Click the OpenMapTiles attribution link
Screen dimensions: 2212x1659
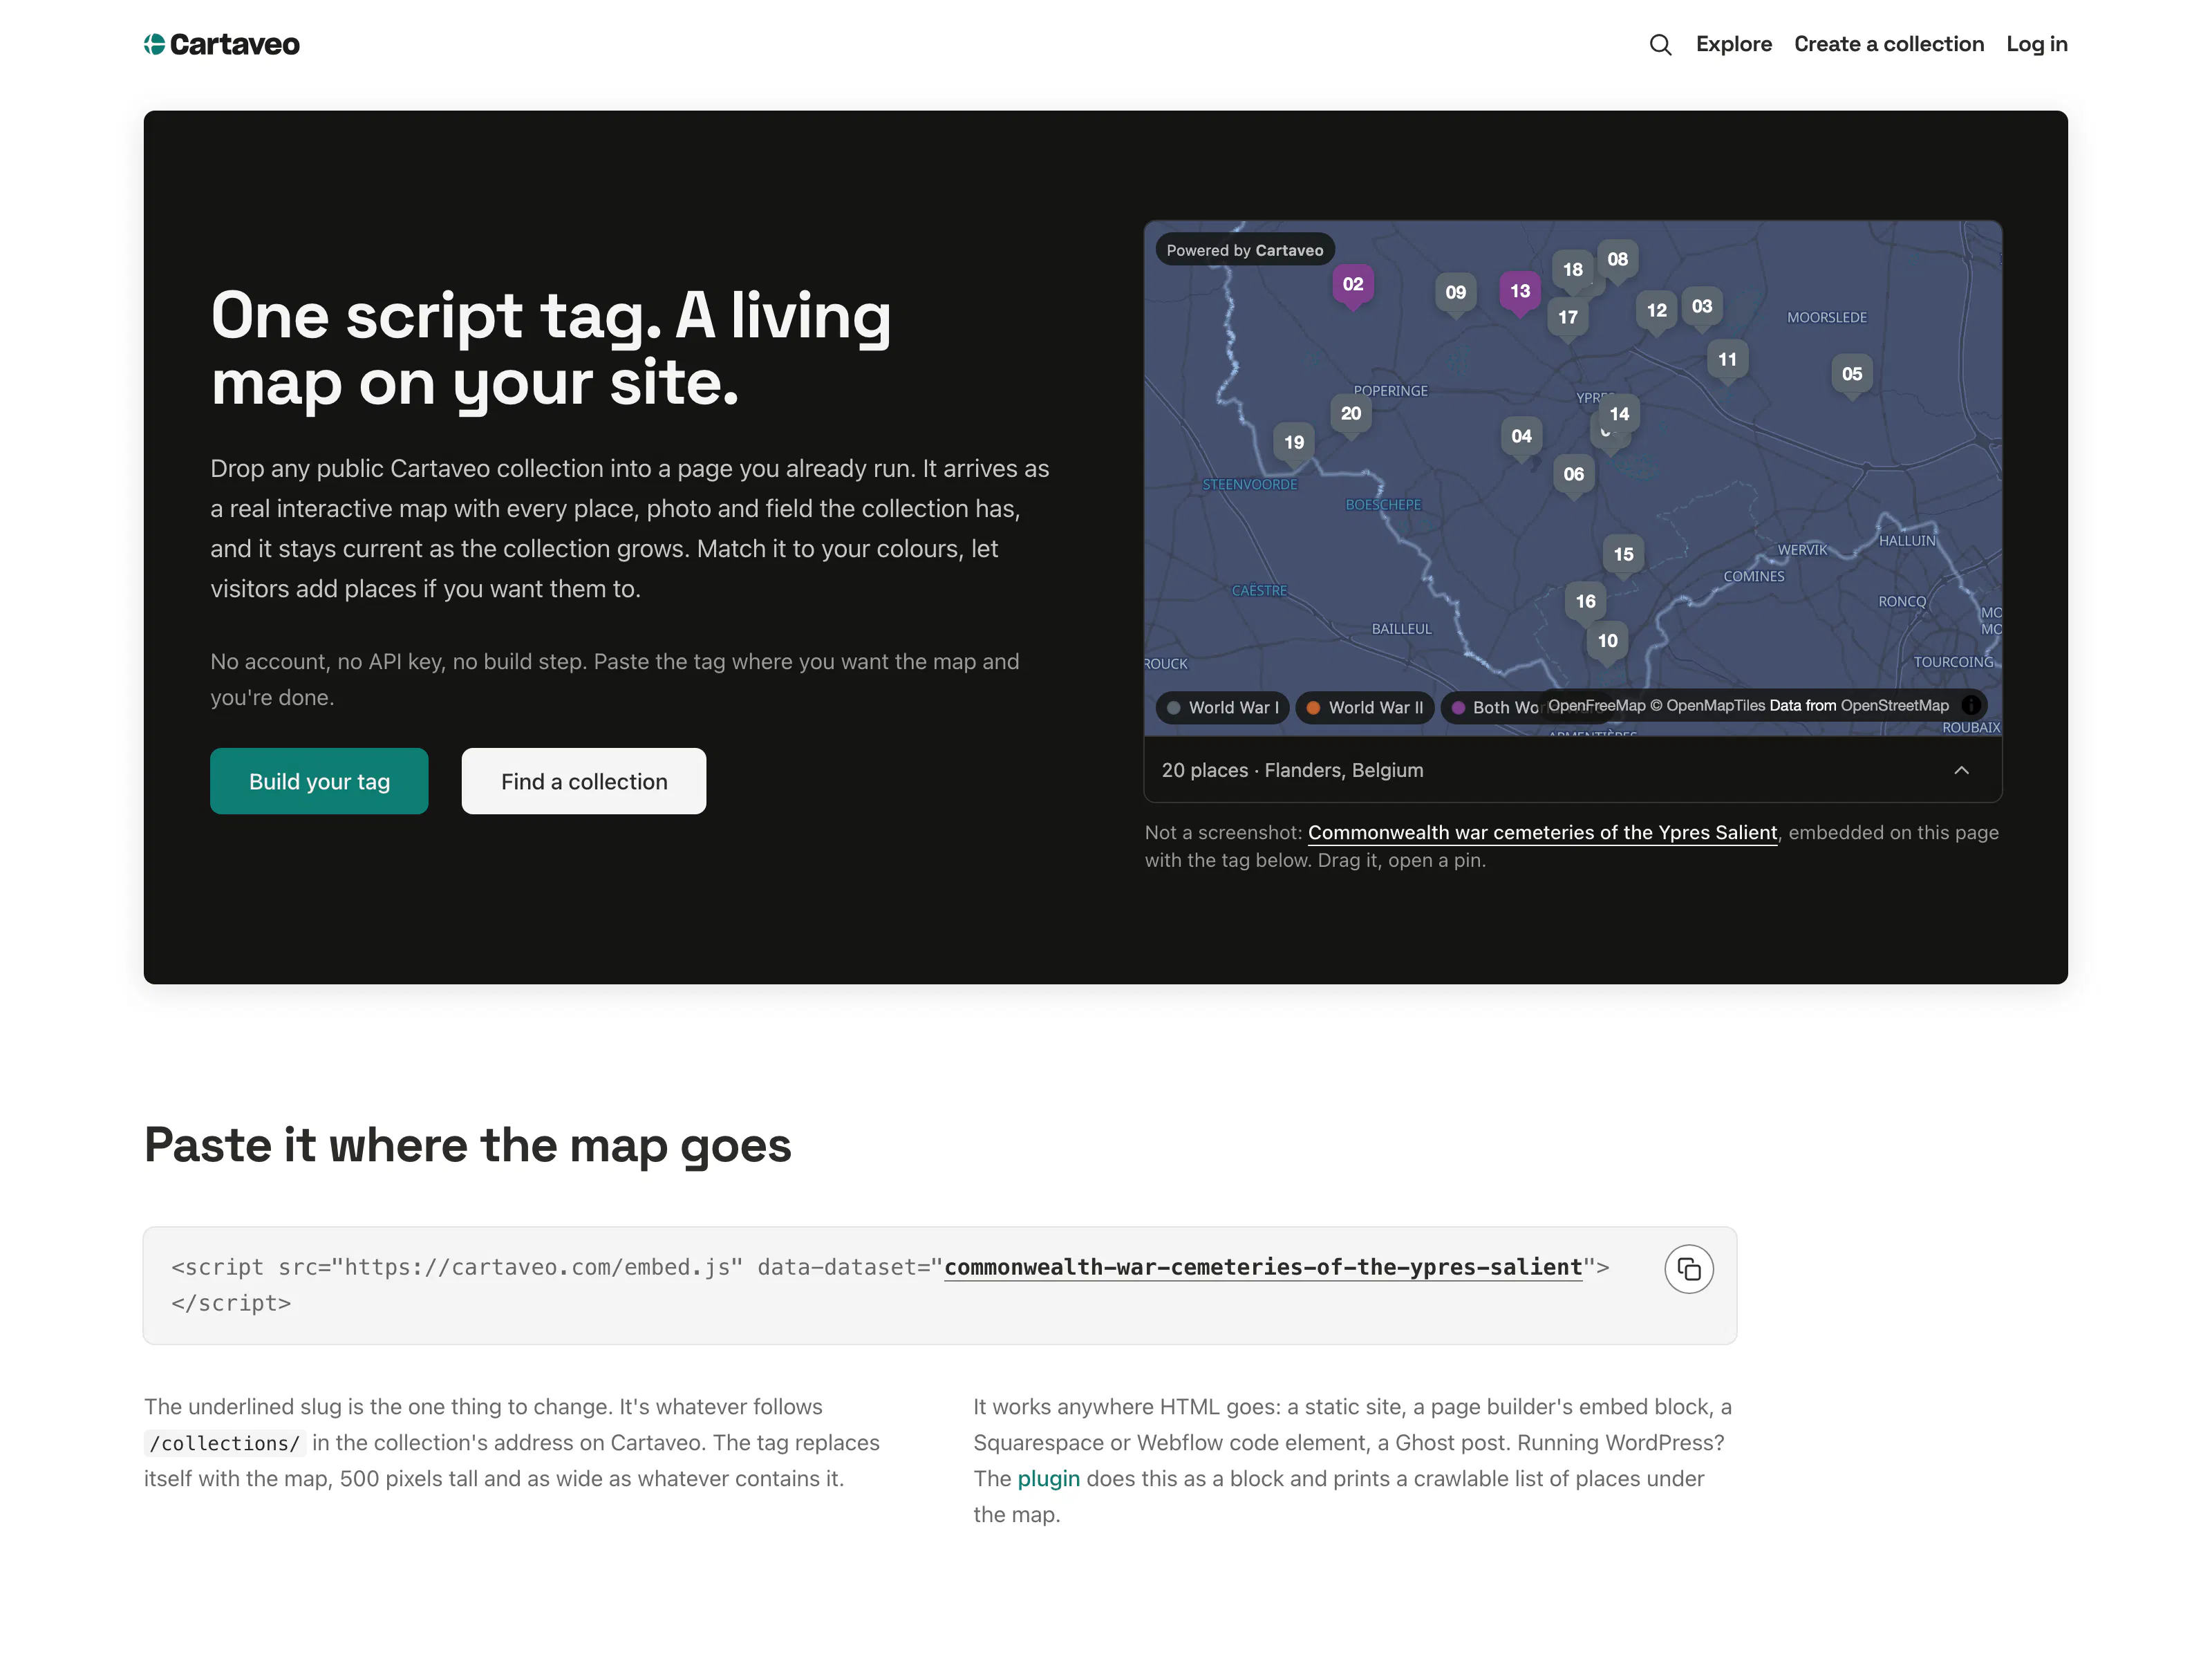[1707, 706]
